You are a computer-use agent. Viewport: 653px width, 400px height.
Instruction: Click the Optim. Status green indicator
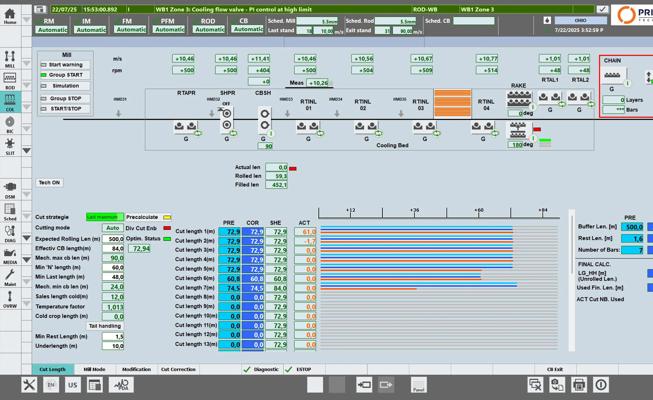coord(167,239)
